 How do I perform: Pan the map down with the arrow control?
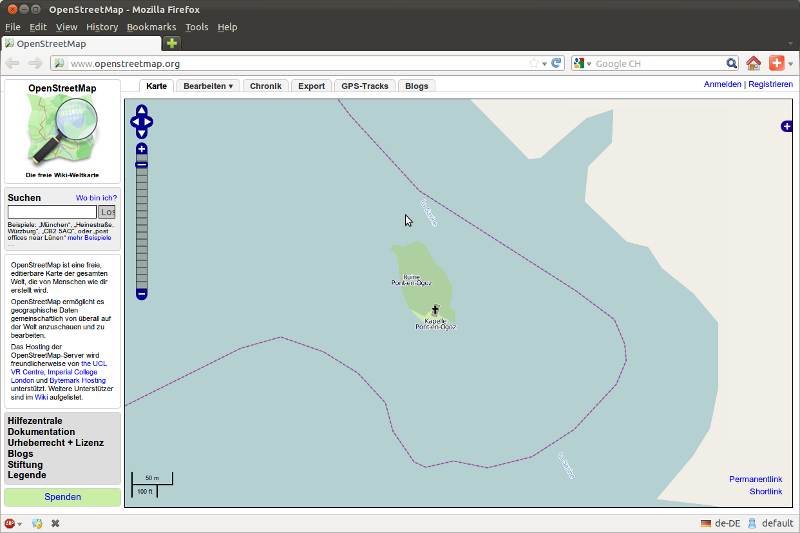[142, 133]
